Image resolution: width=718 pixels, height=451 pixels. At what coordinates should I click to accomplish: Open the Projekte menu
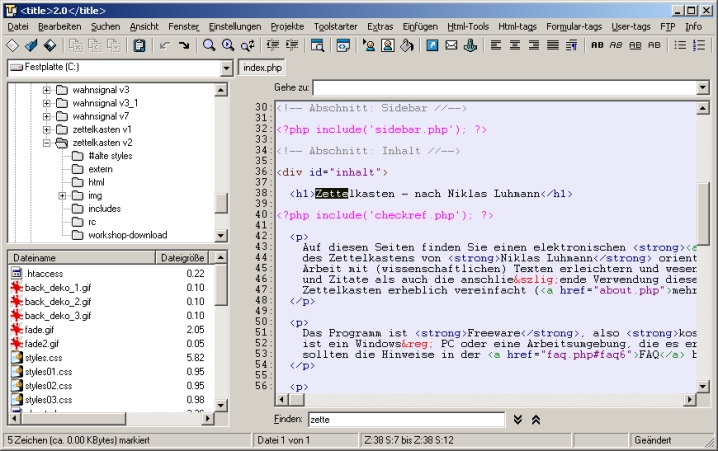[x=288, y=26]
